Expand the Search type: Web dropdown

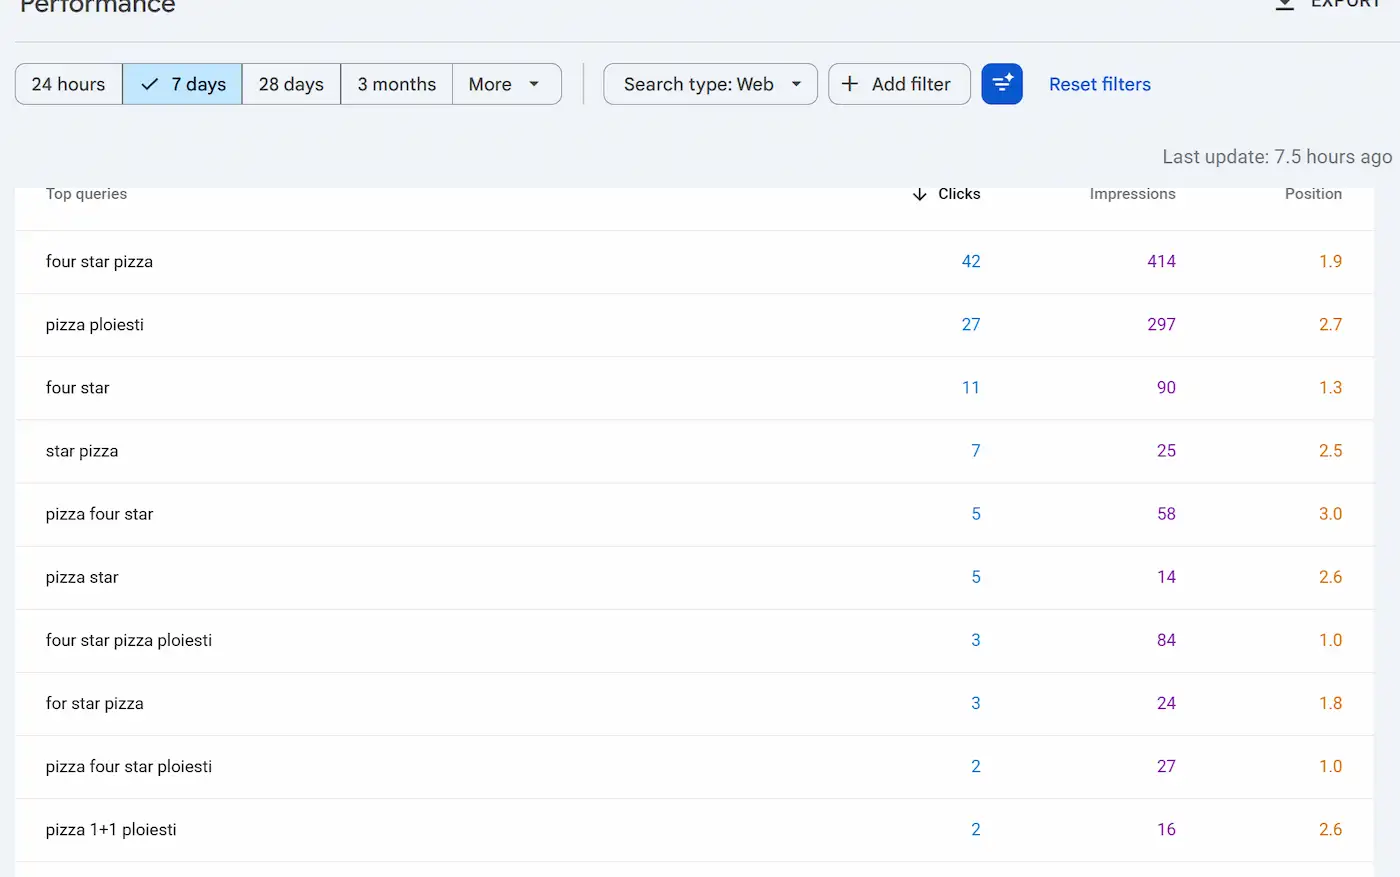[x=710, y=84]
